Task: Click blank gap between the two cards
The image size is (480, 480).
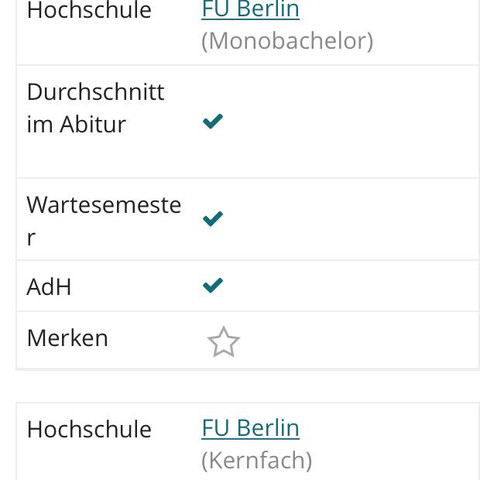Action: [x=248, y=386]
